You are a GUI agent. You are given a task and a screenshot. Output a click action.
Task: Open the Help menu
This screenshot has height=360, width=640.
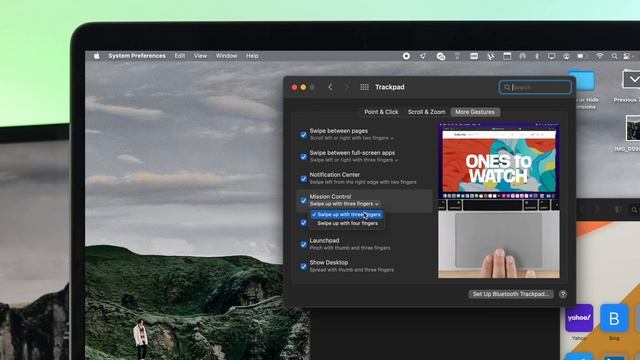(x=252, y=56)
